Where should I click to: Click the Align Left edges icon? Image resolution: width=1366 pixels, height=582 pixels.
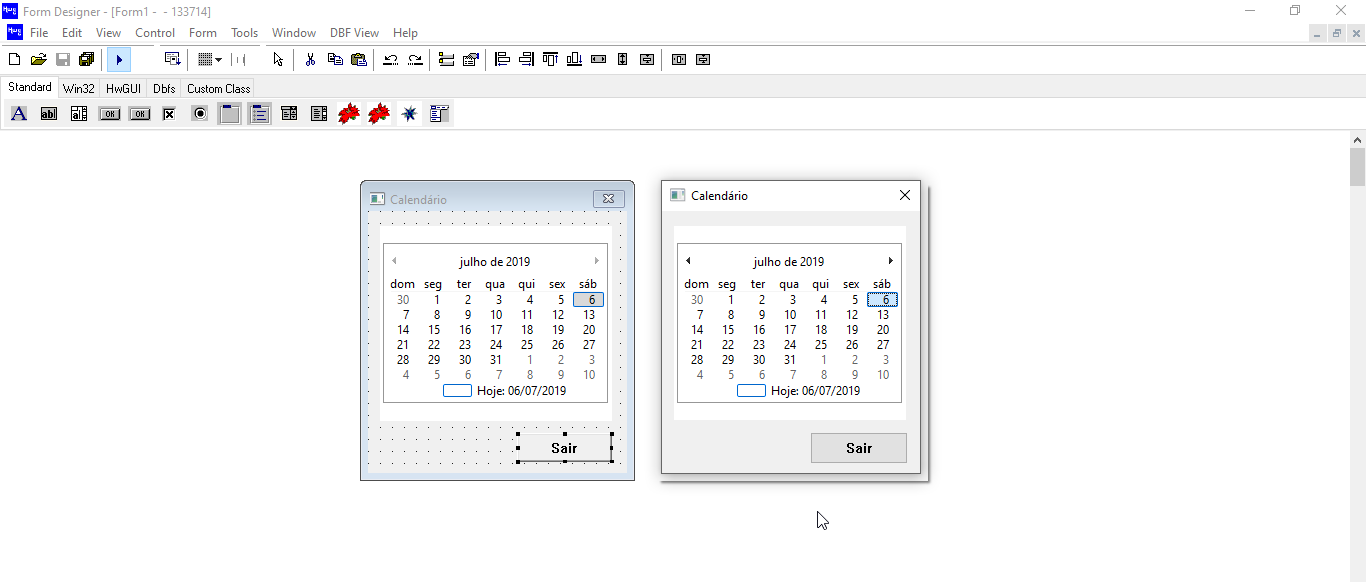(x=502, y=60)
